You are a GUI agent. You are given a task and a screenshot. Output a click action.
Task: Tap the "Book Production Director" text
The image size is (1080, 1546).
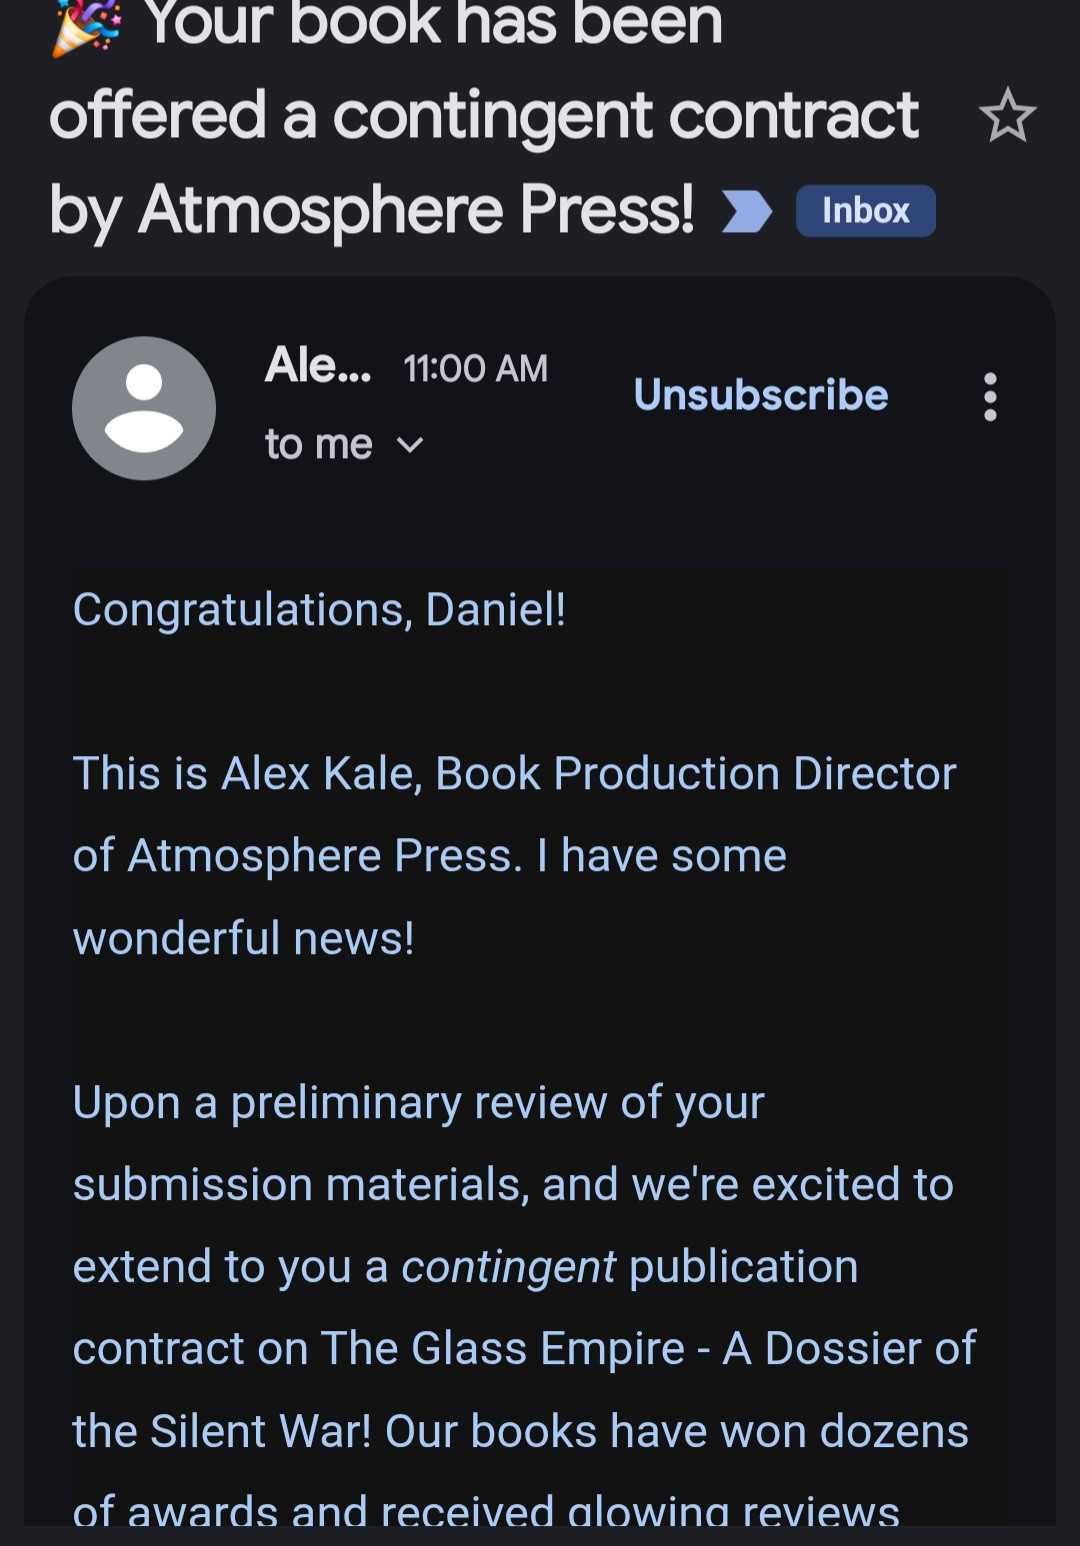point(695,774)
